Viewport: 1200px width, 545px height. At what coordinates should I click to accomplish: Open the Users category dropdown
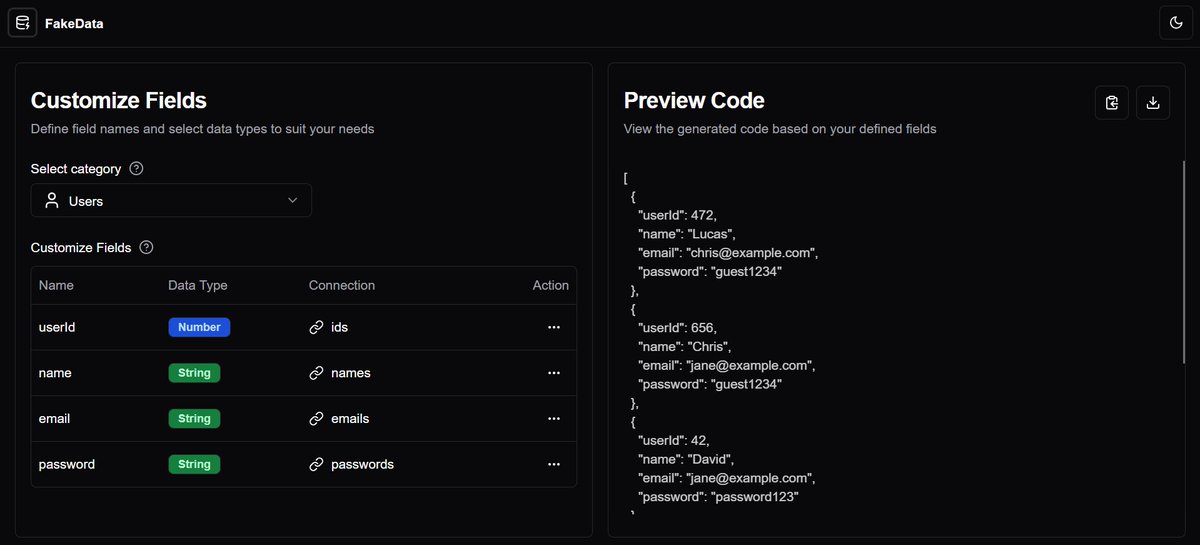tap(171, 200)
